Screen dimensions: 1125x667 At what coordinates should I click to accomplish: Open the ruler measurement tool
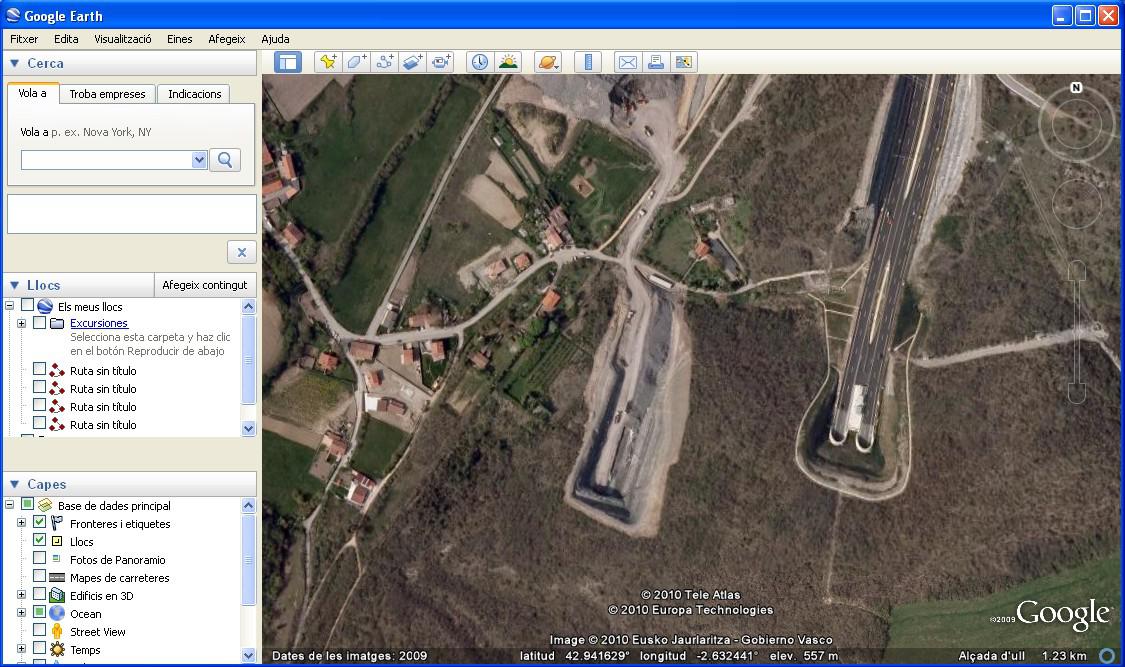pos(588,62)
